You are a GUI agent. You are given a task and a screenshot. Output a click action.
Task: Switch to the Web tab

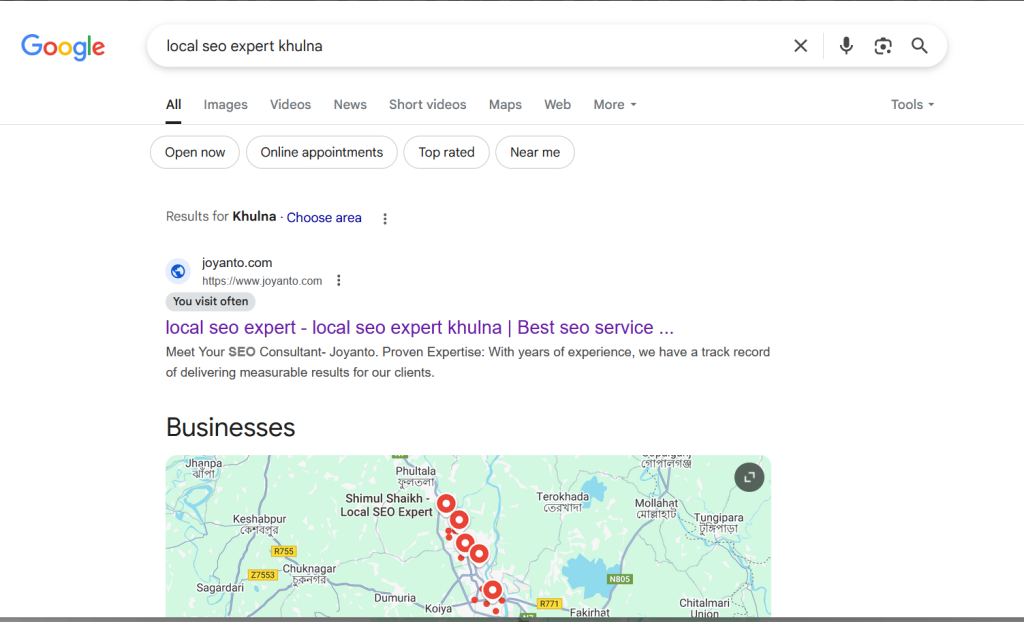pos(557,105)
